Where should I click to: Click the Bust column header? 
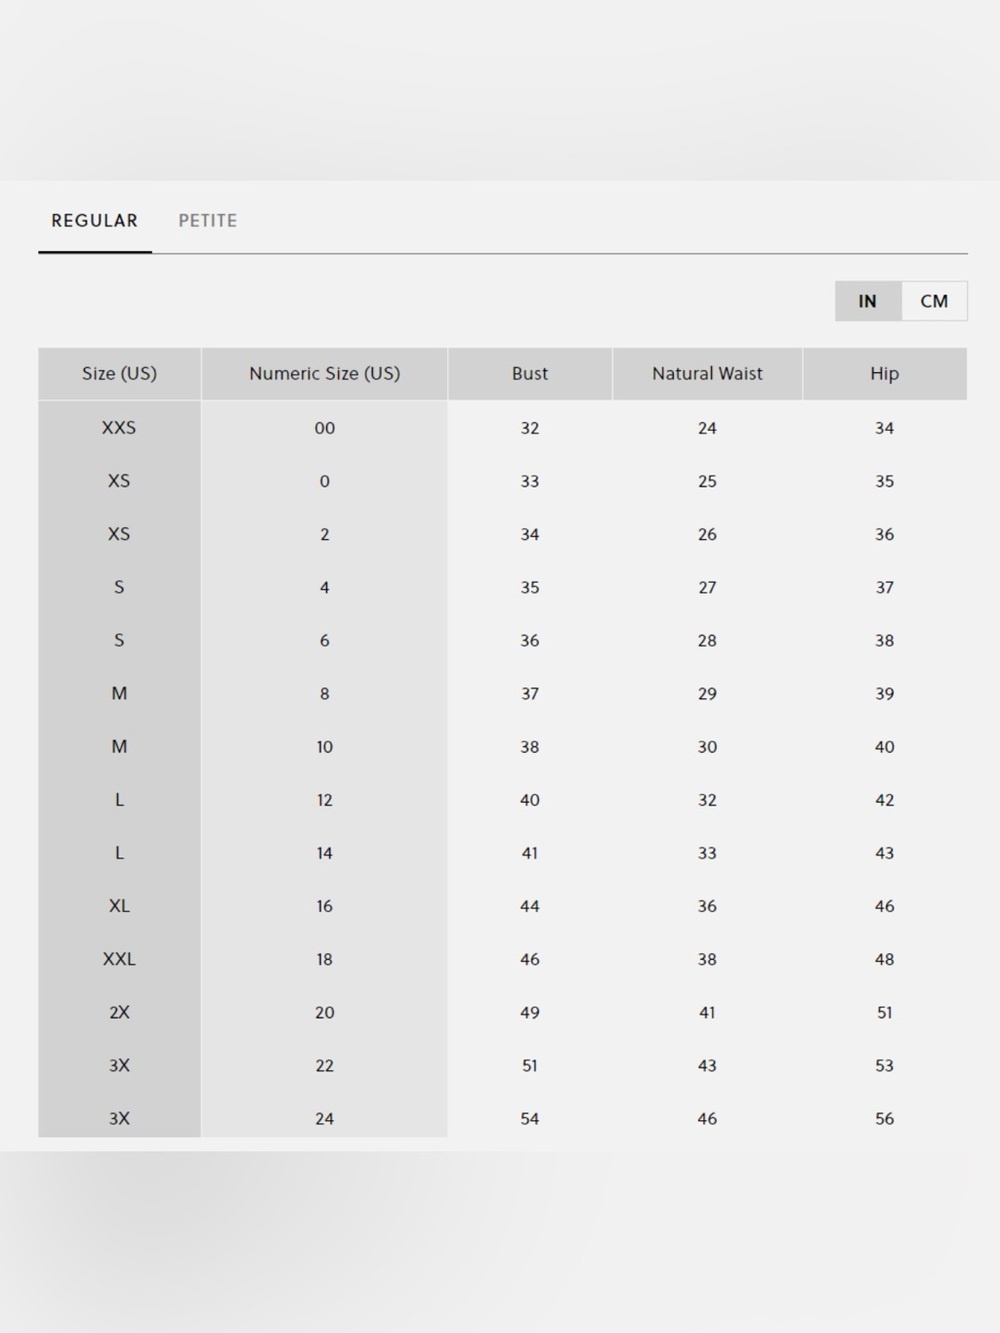coord(530,373)
